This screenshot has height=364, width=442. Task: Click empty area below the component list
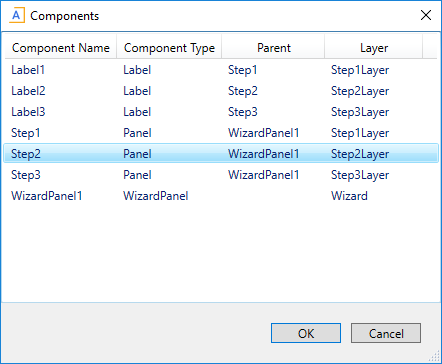point(221,253)
